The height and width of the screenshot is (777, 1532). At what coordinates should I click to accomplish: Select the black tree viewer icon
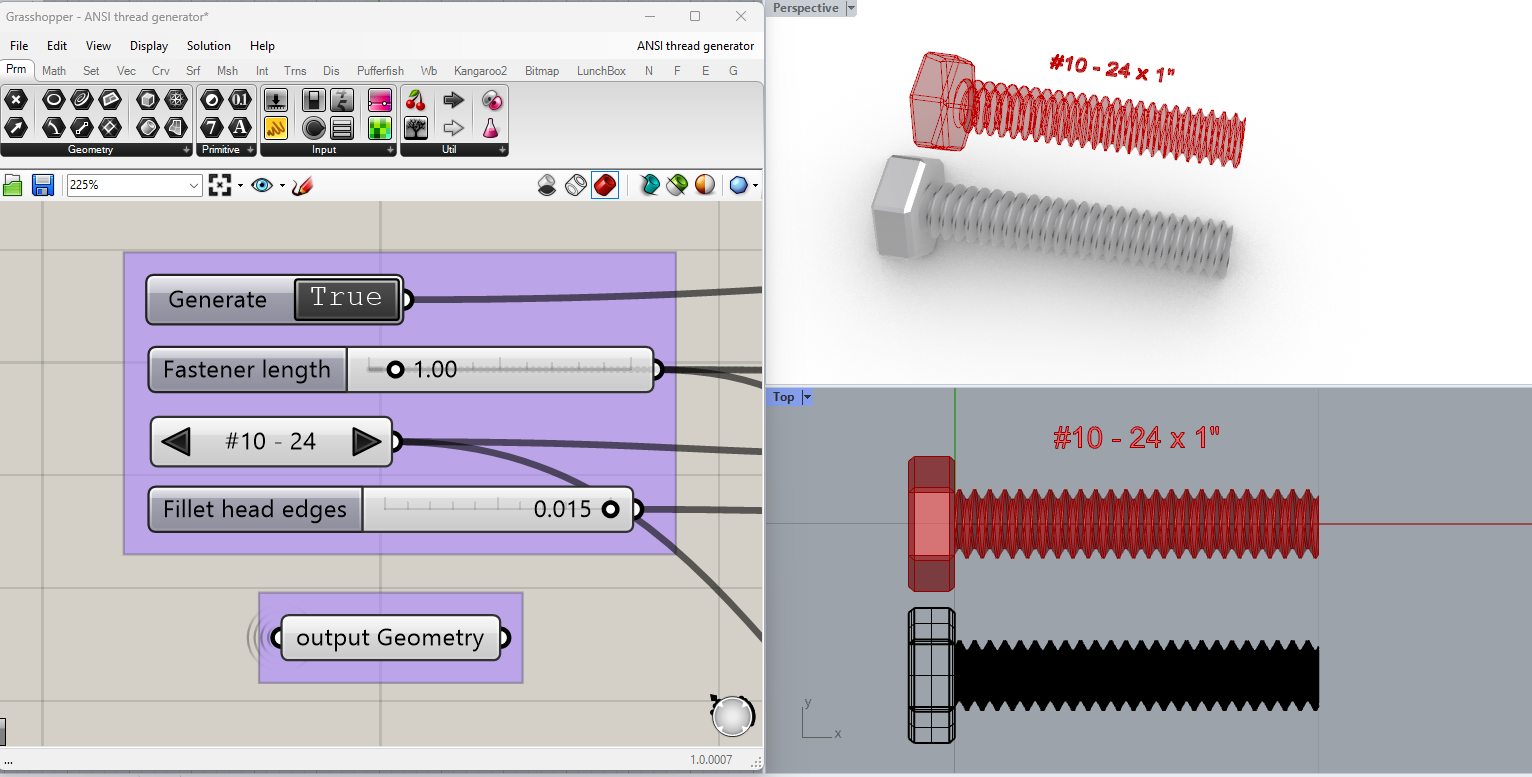[x=416, y=127]
